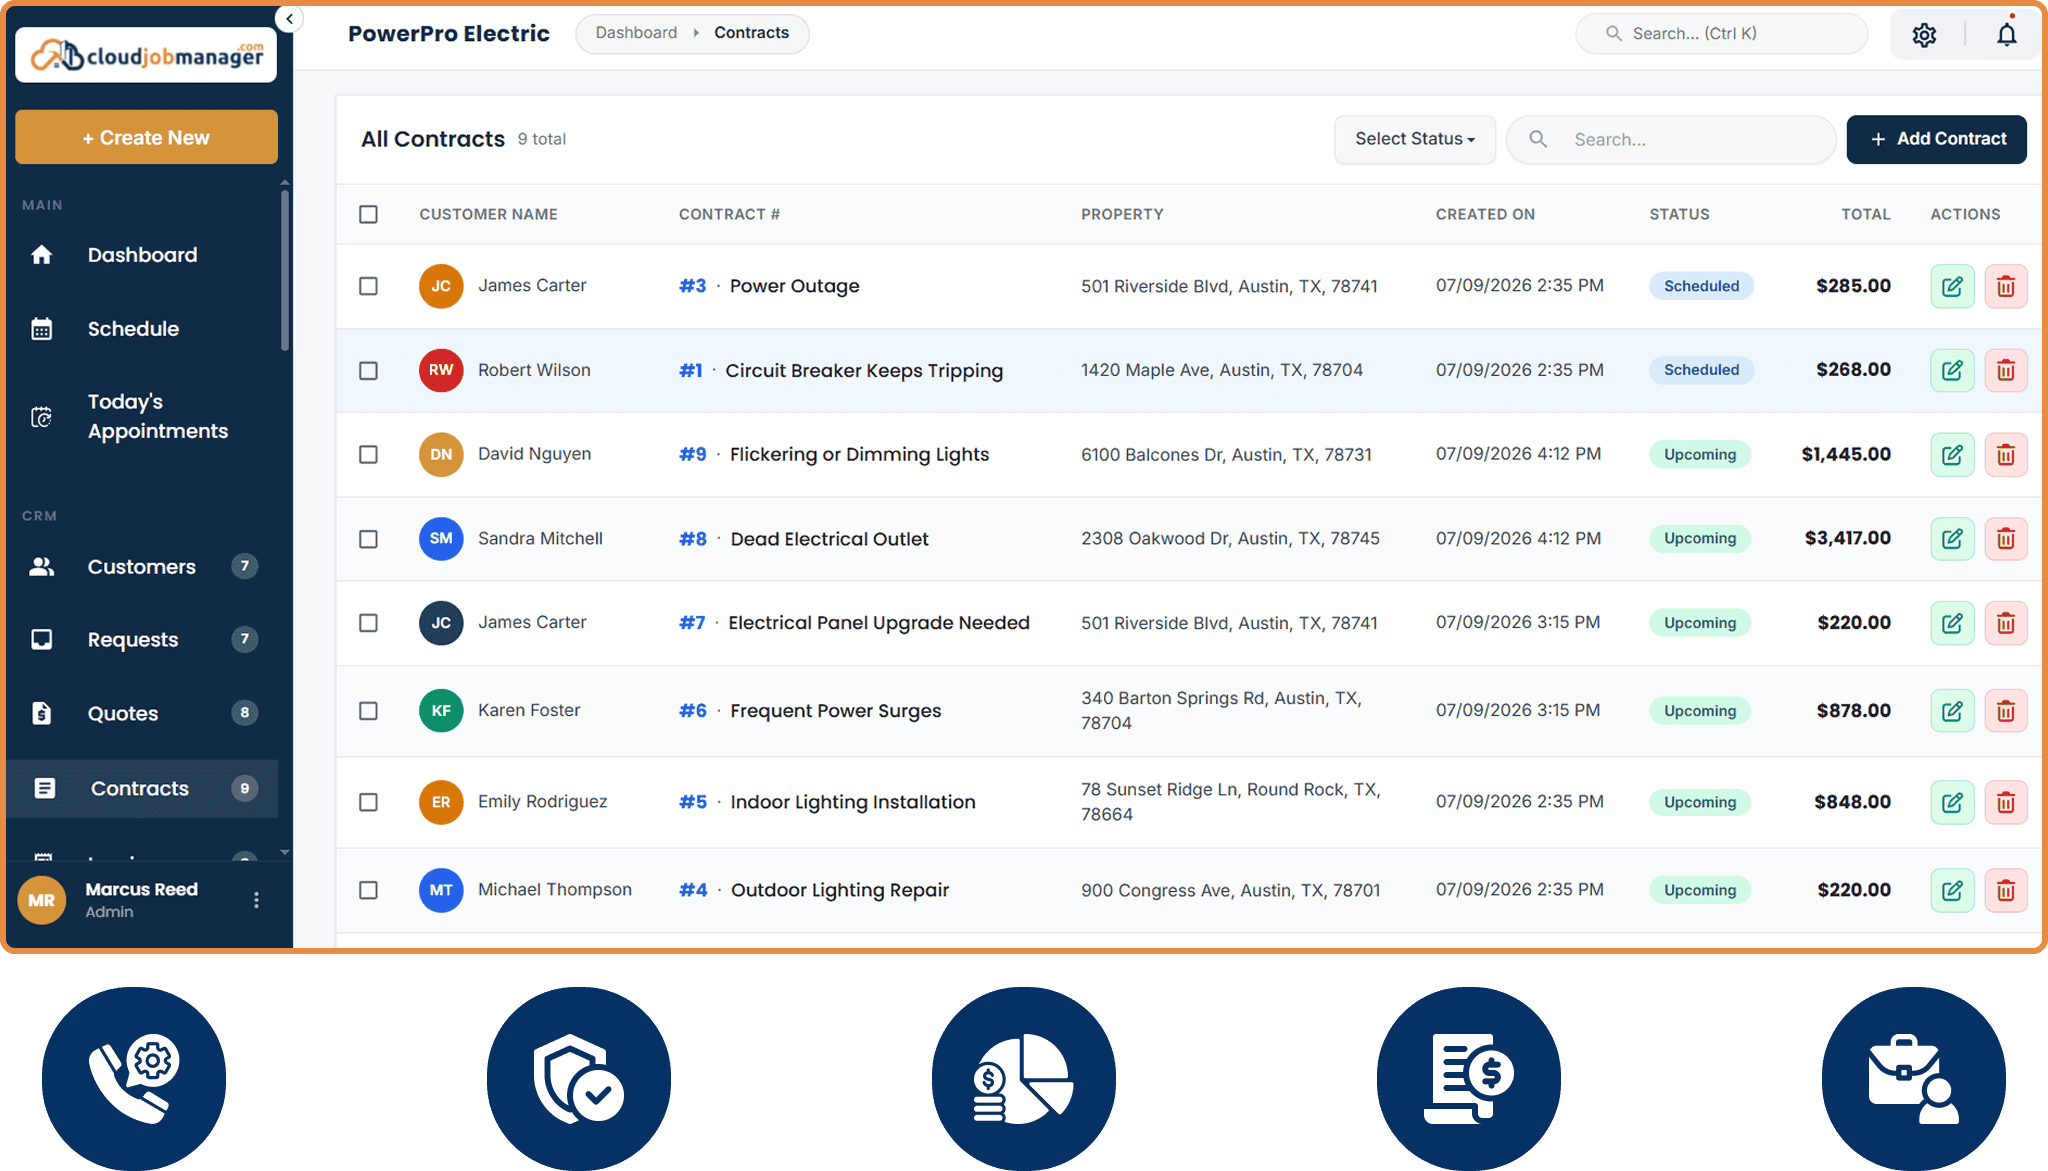The image size is (2048, 1171).
Task: Edit the Circuit Breaker Keeps Tripping contract
Action: (1952, 370)
